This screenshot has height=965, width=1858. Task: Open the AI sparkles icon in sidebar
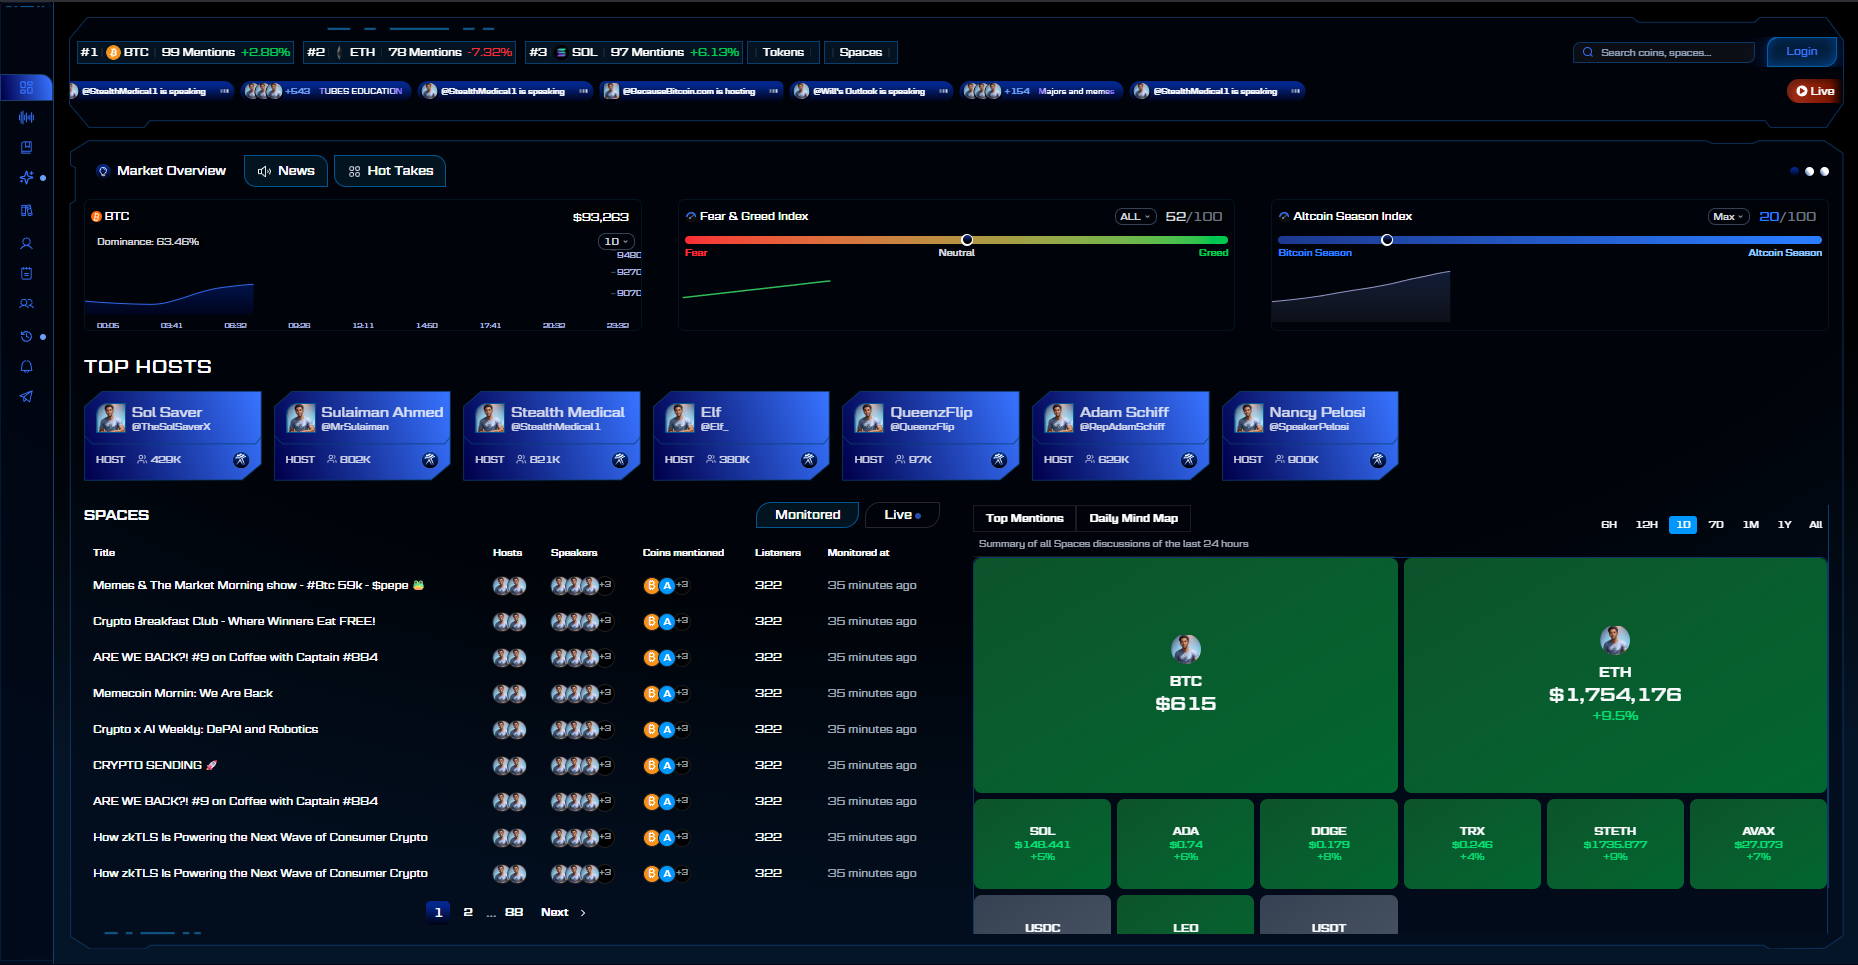pos(26,177)
